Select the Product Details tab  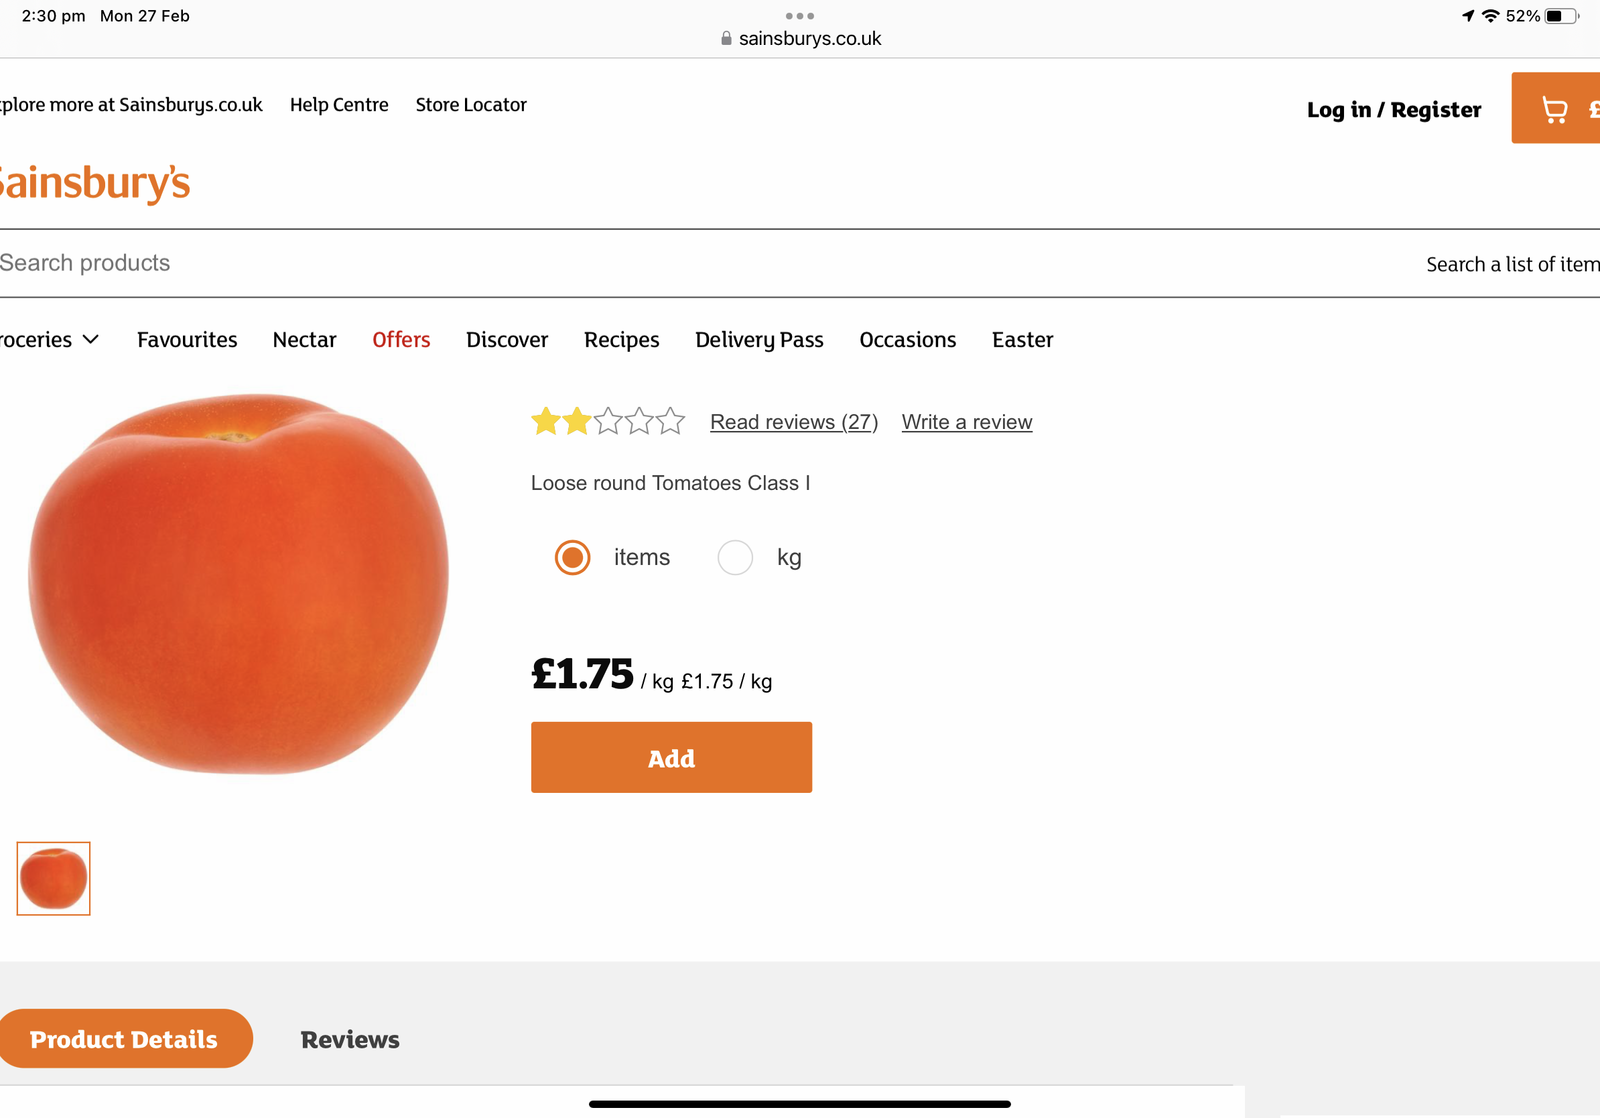[124, 1039]
